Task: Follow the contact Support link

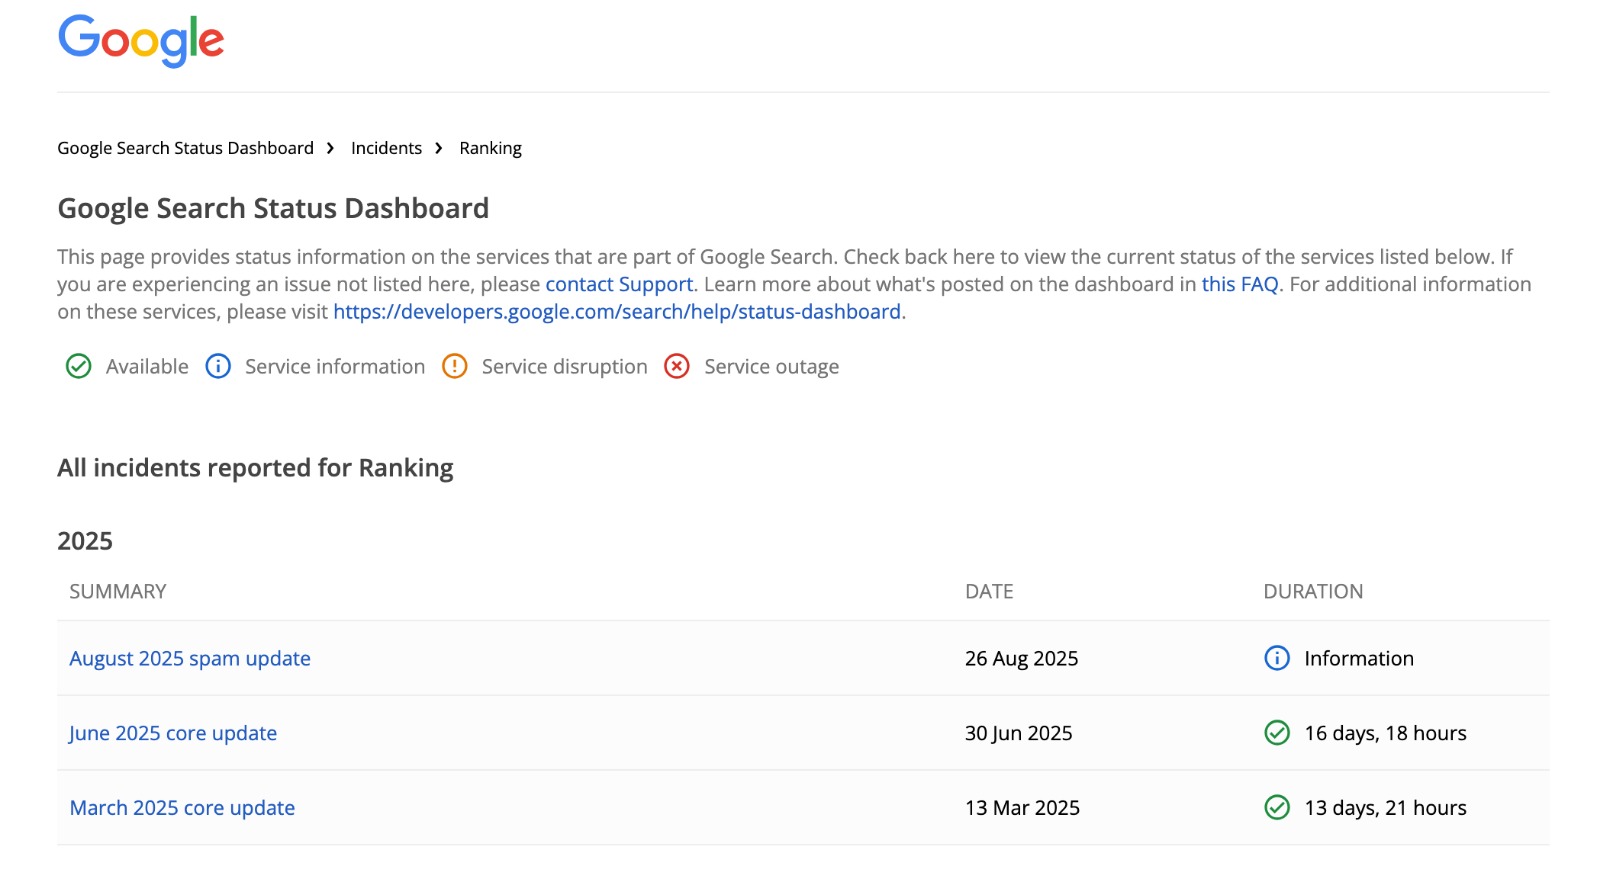Action: click(x=619, y=284)
